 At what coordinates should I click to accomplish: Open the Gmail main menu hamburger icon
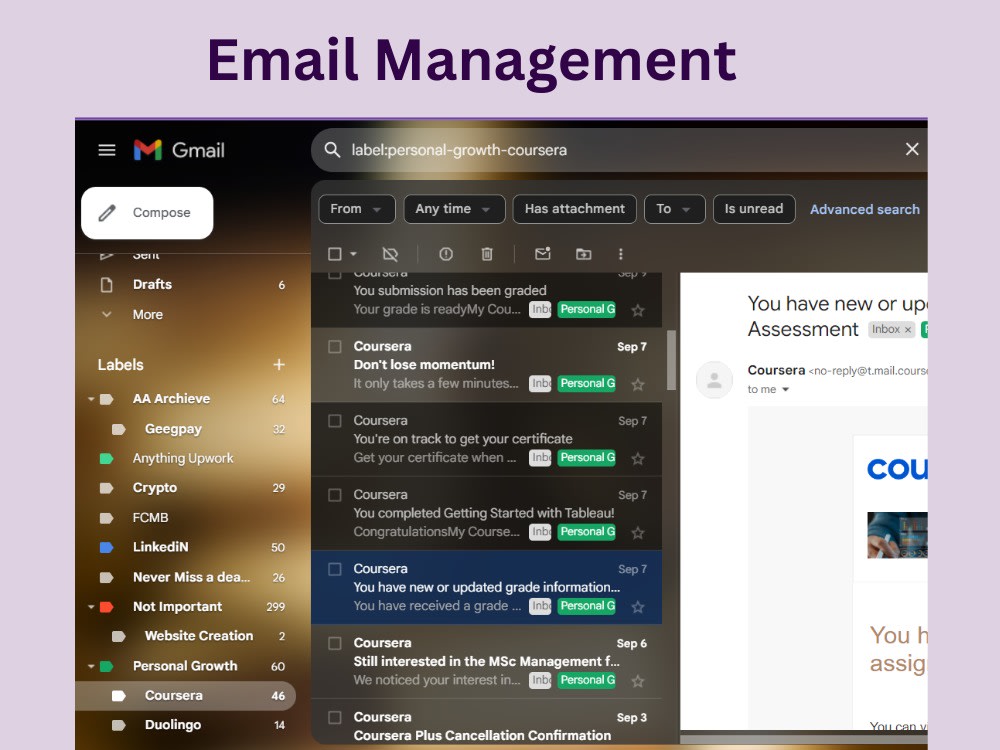[107, 150]
